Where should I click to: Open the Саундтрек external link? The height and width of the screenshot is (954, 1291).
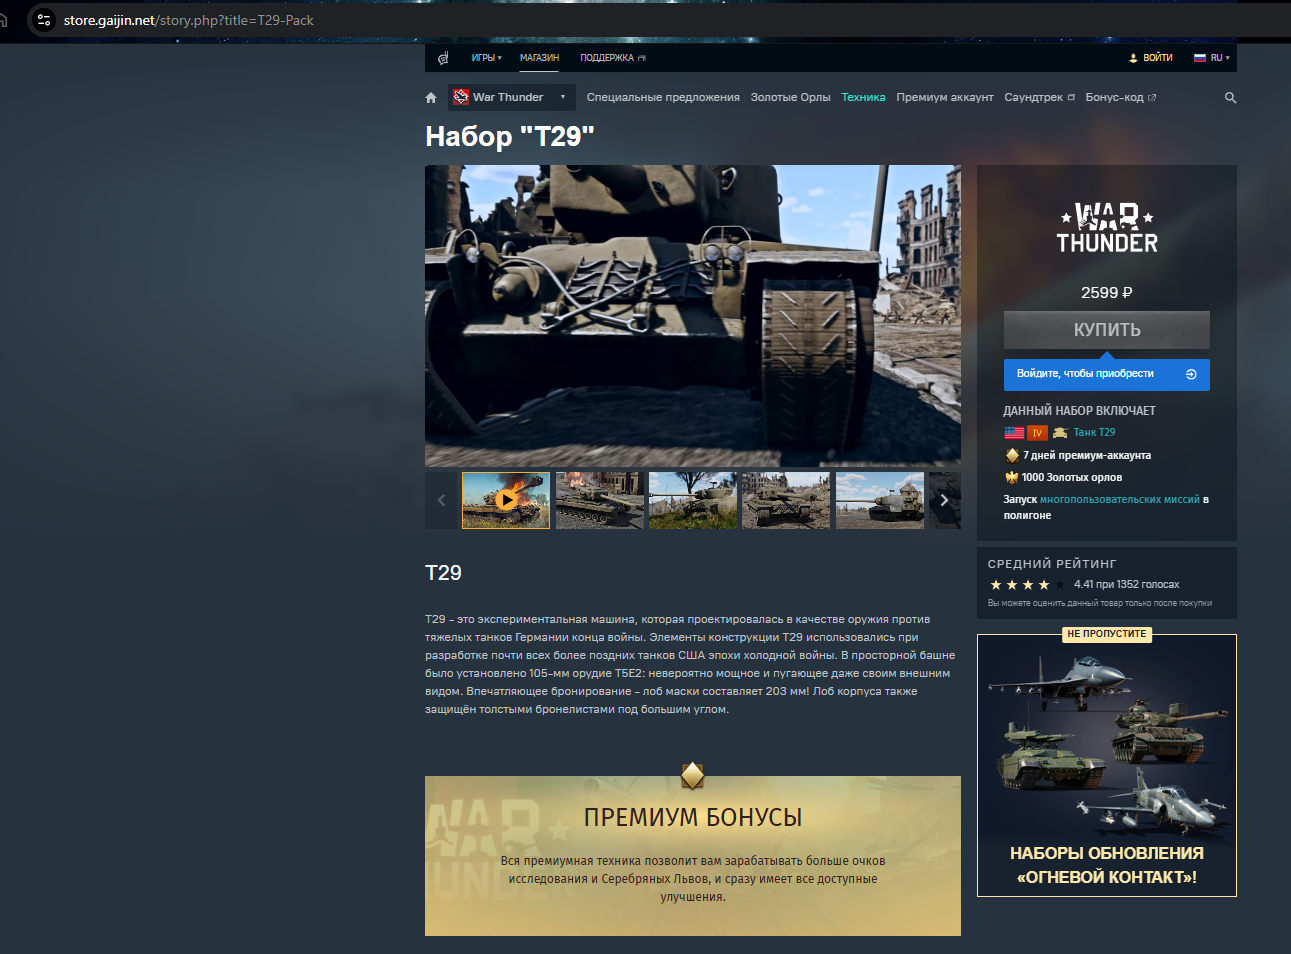click(x=1040, y=98)
